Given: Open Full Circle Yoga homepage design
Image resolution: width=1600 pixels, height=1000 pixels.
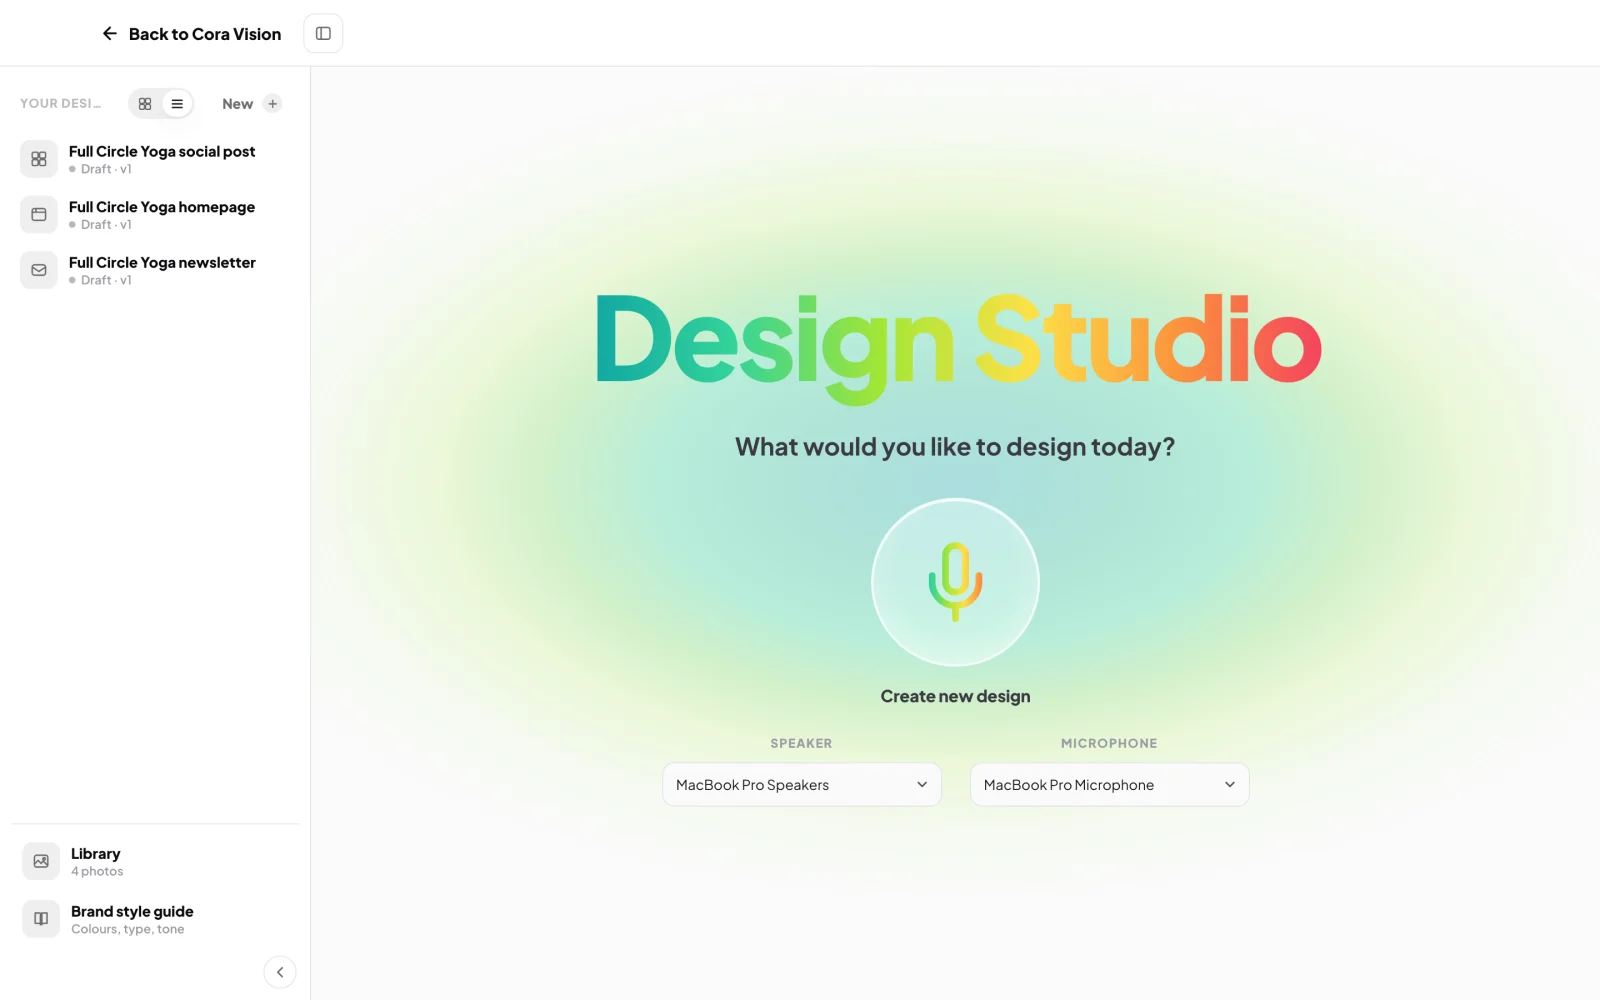Looking at the screenshot, I should (155, 214).
